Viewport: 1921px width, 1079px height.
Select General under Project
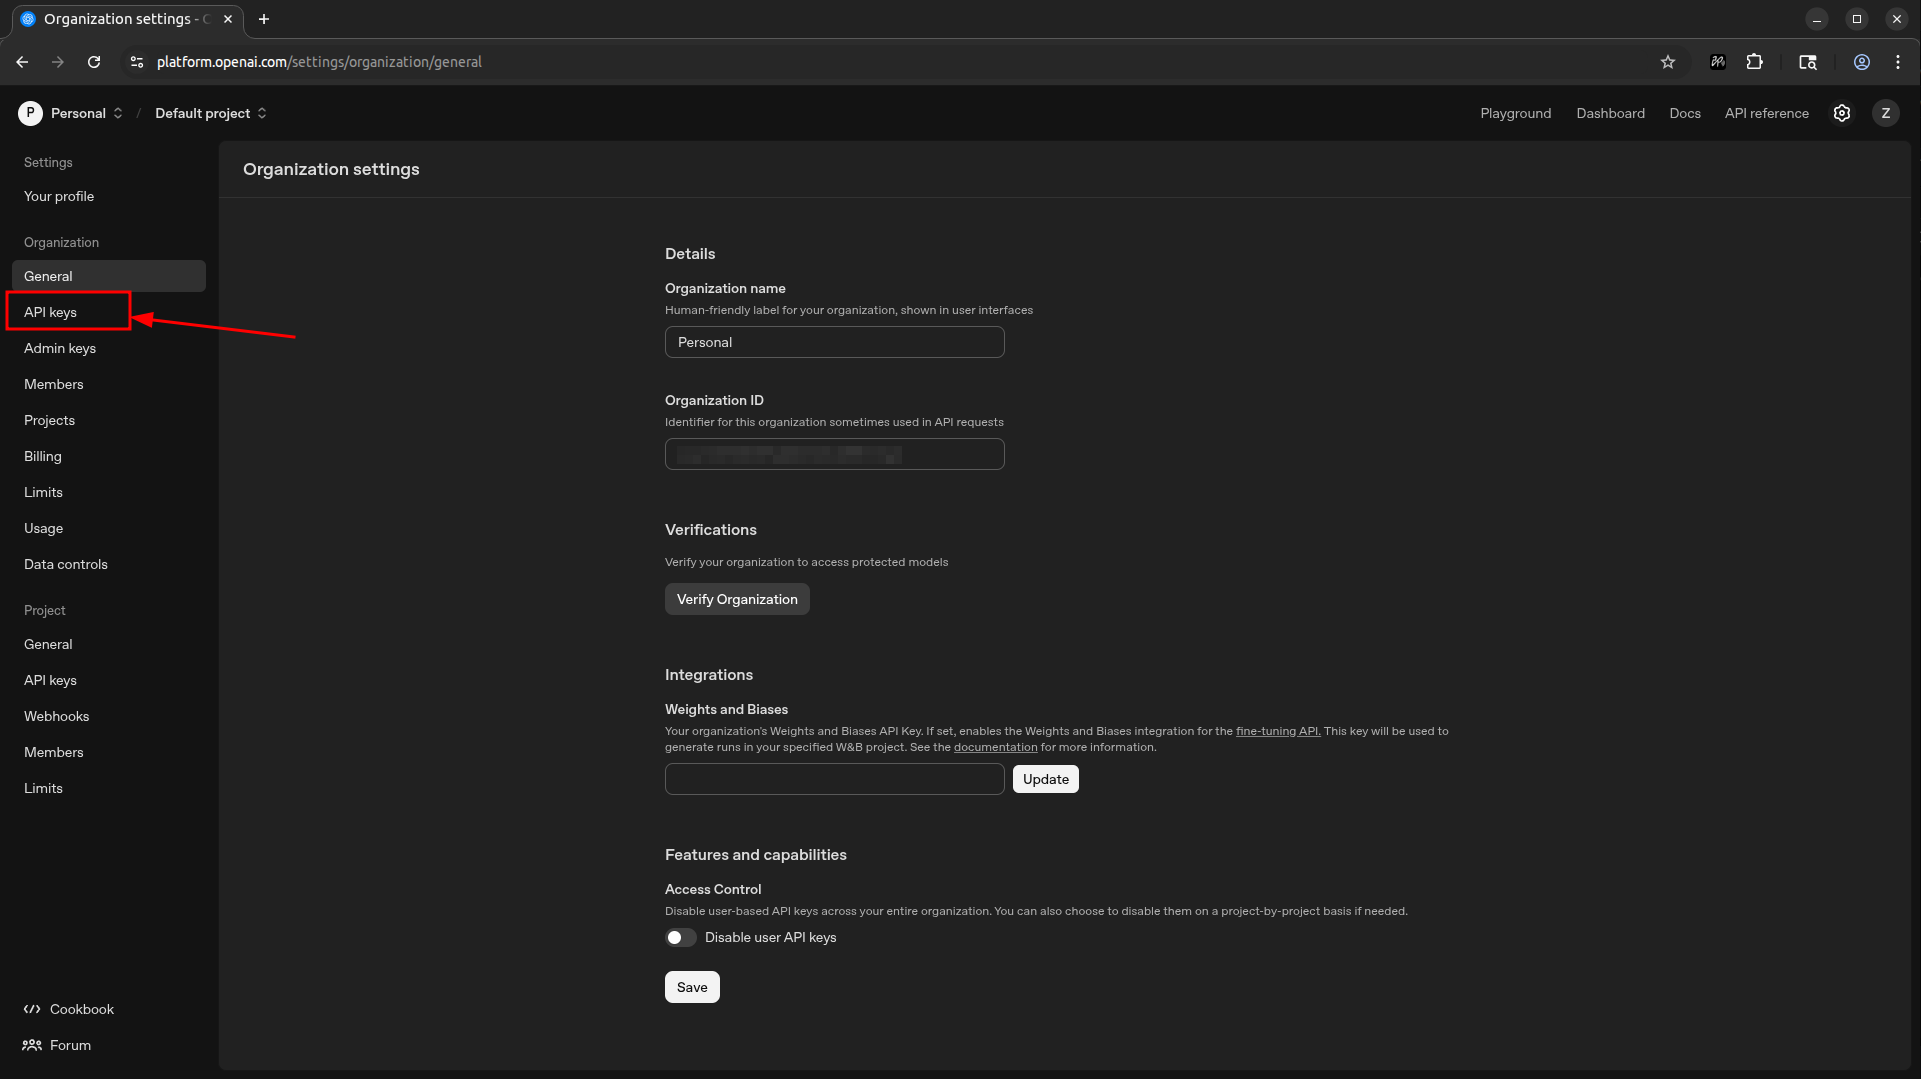(x=109, y=644)
